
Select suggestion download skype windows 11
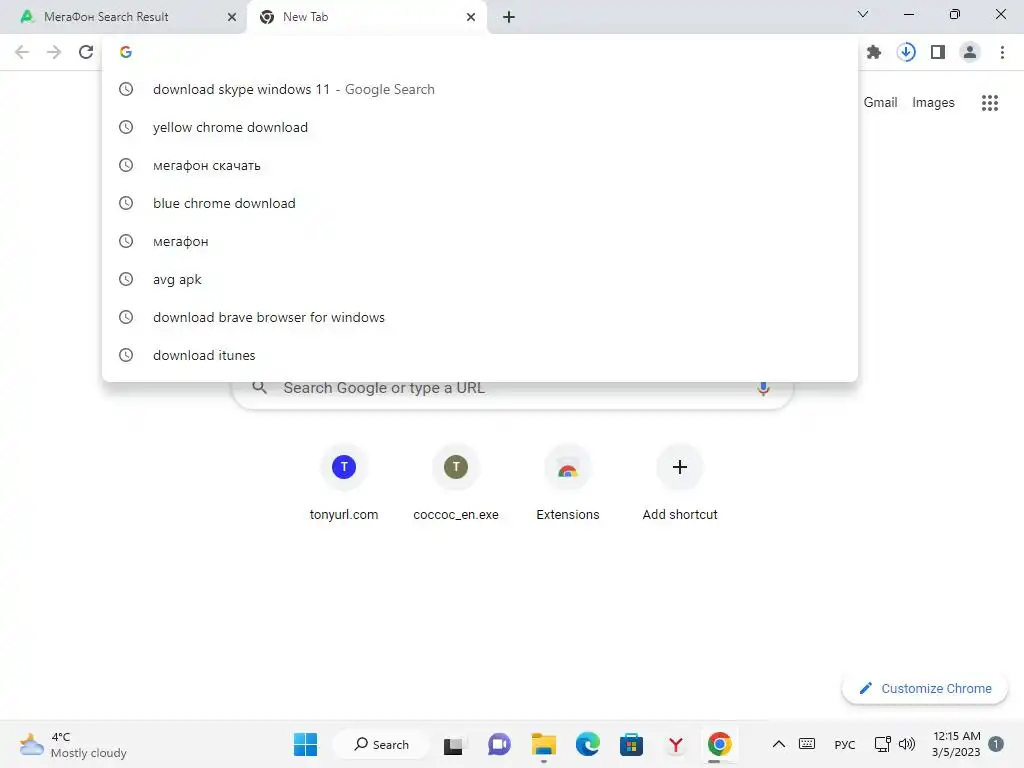coord(480,89)
